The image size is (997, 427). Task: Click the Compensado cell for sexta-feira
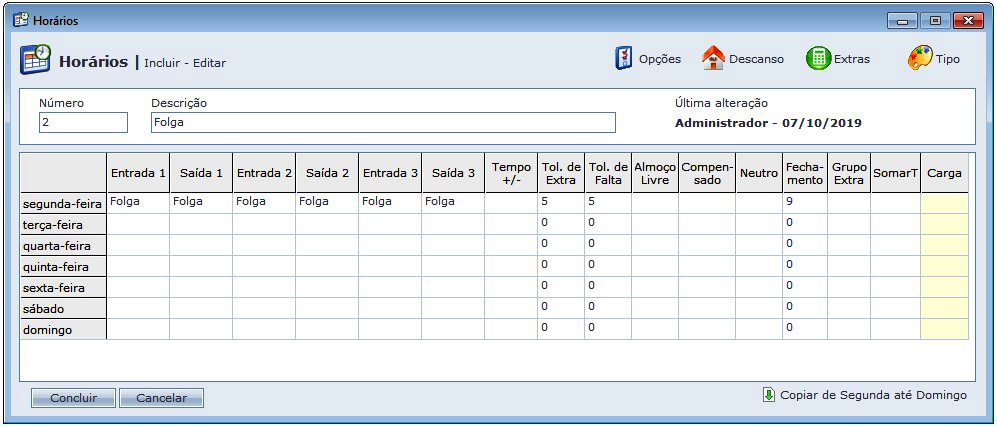pos(706,286)
